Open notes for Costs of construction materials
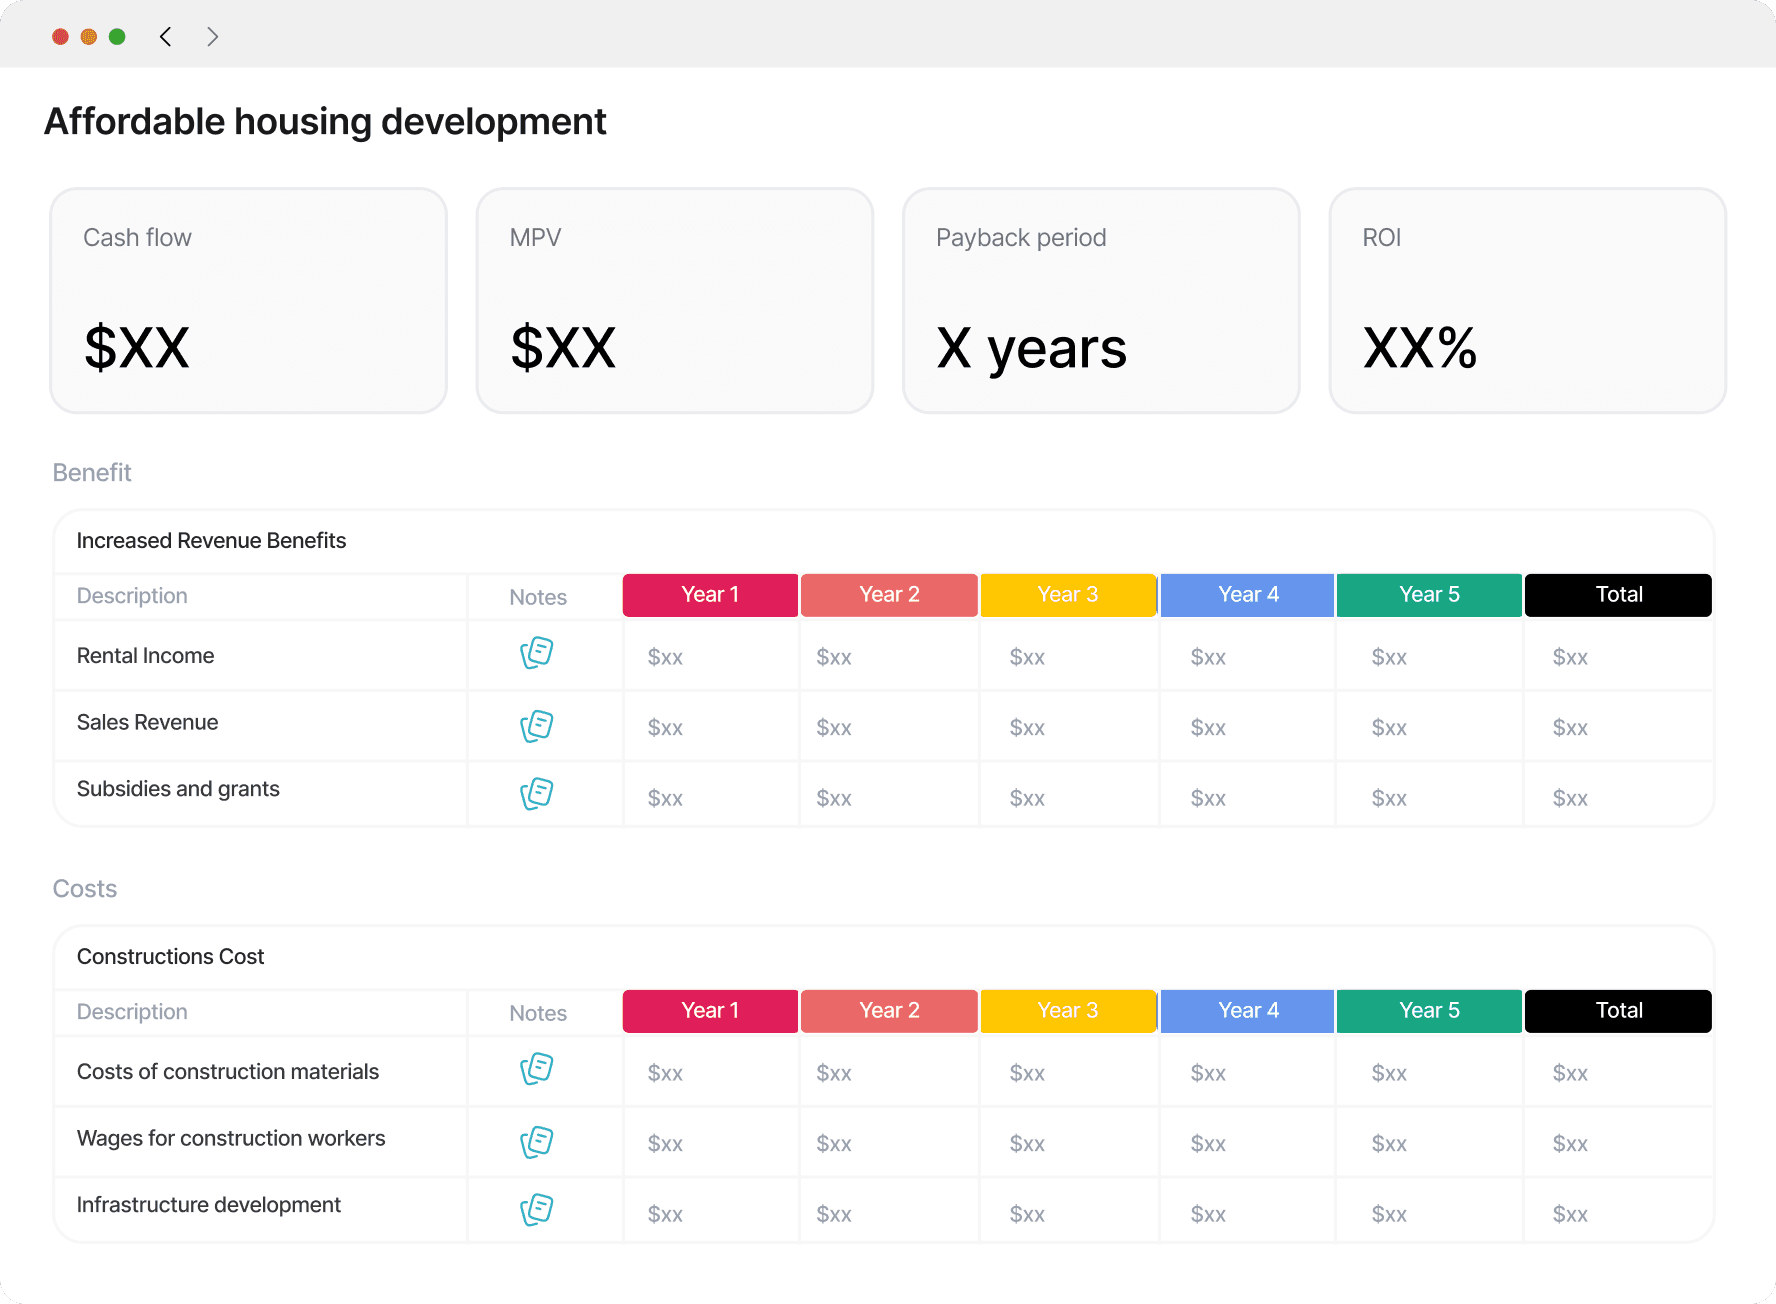This screenshot has height=1304, width=1776. (x=537, y=1069)
